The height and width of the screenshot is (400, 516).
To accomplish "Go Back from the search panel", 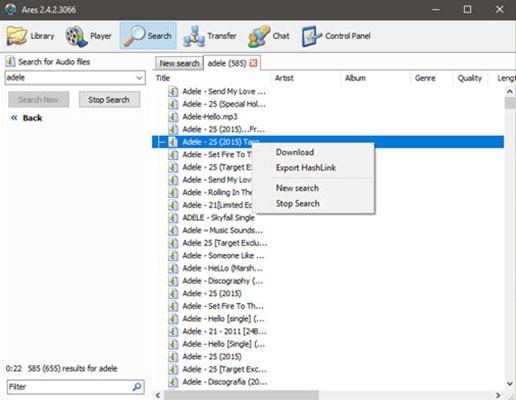I will pos(26,118).
